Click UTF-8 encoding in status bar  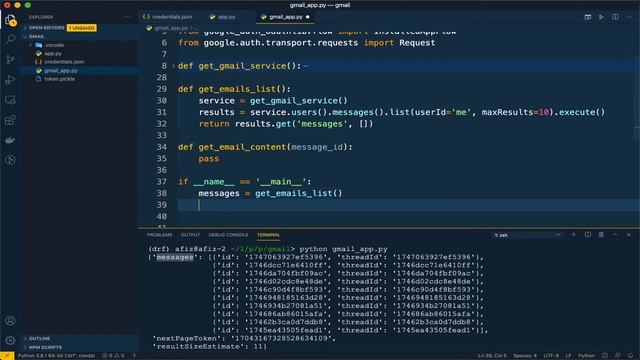[551, 356]
